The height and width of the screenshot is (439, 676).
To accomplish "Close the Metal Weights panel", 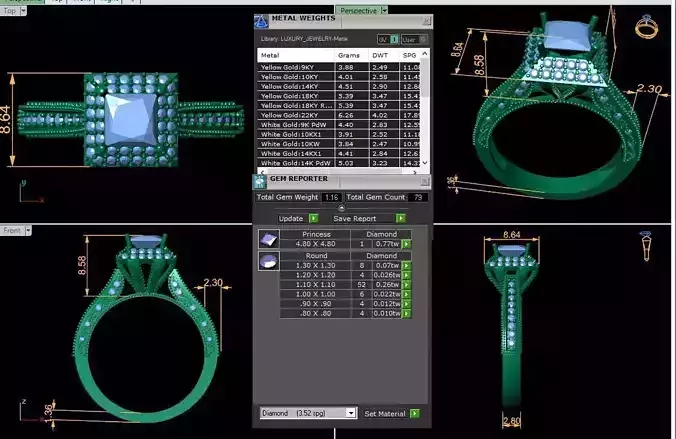I will [426, 20].
